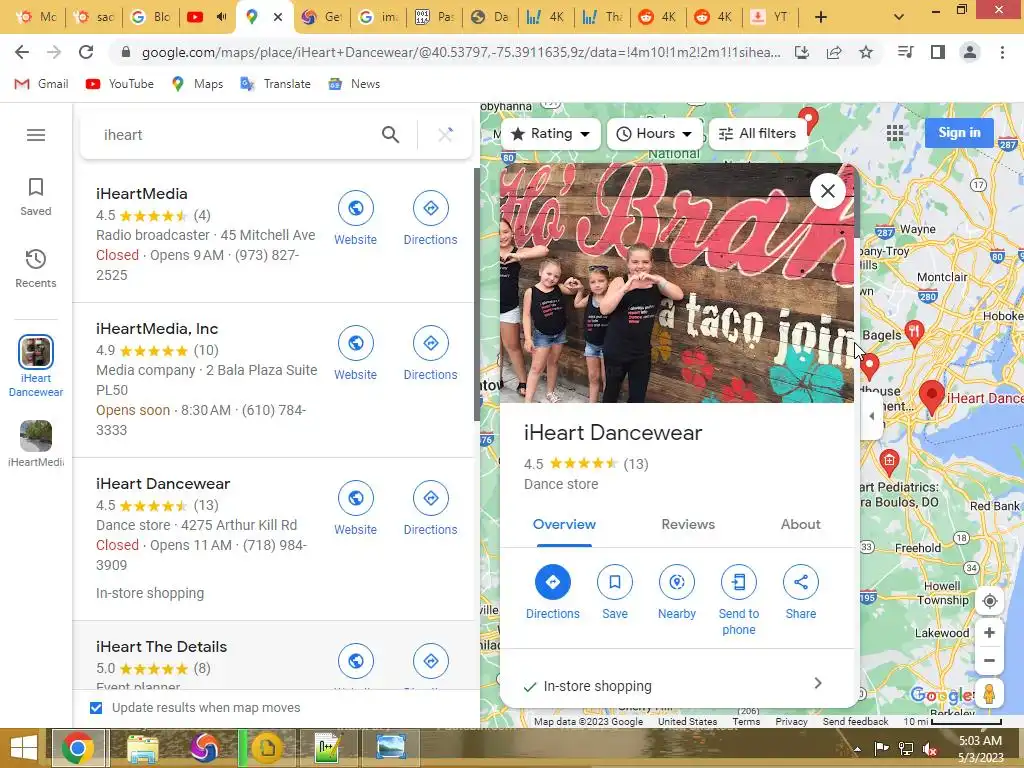This screenshot has height=768, width=1024.
Task: Open Translate bookmark
Action: 275,84
